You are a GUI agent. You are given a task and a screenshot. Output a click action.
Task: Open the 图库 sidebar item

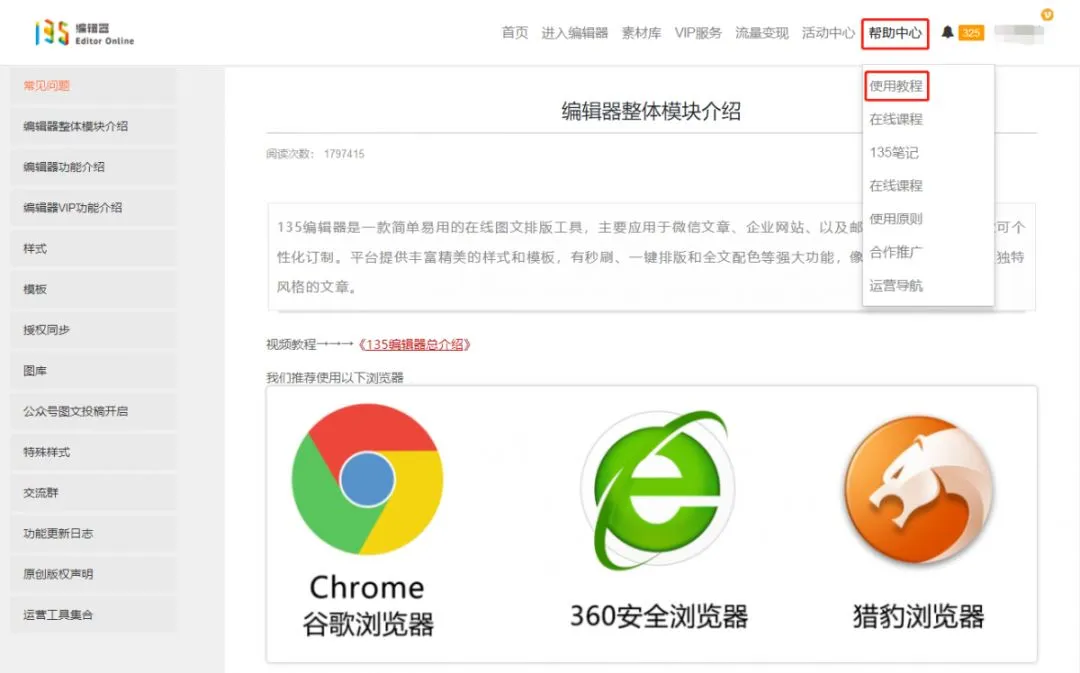(x=92, y=370)
